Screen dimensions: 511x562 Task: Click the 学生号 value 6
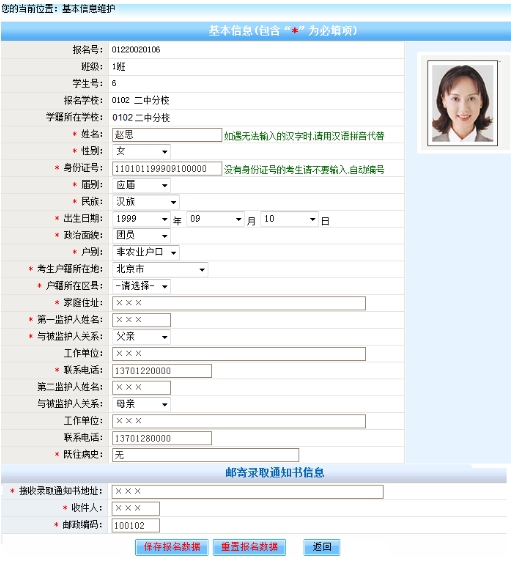coord(114,84)
